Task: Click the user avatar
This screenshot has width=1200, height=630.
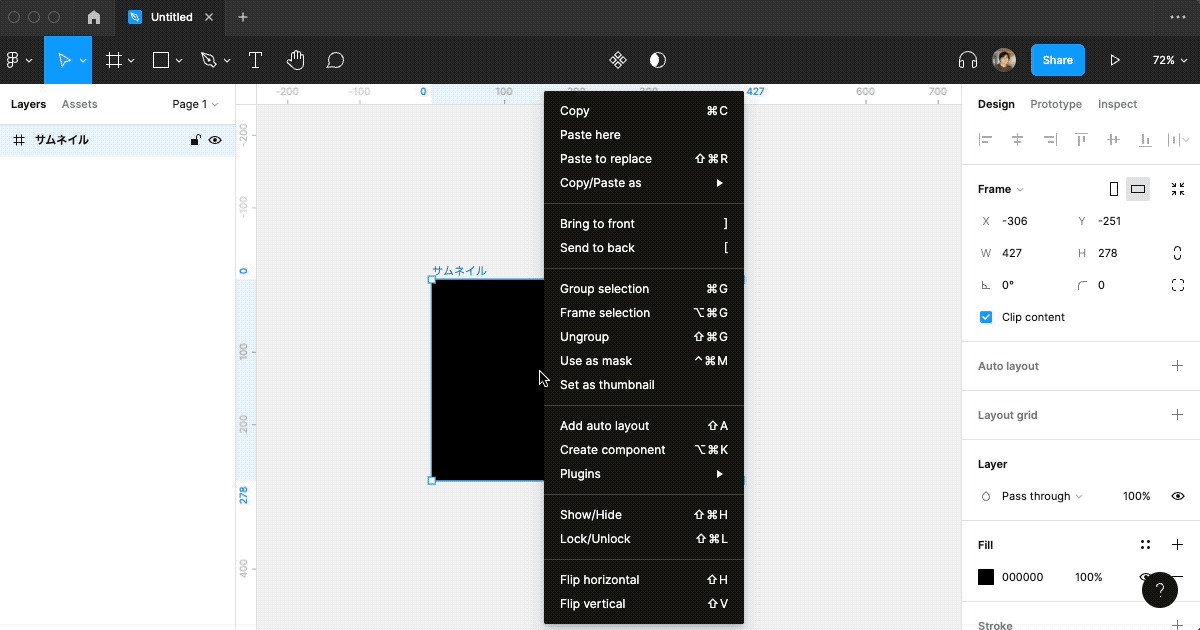Action: point(1004,60)
